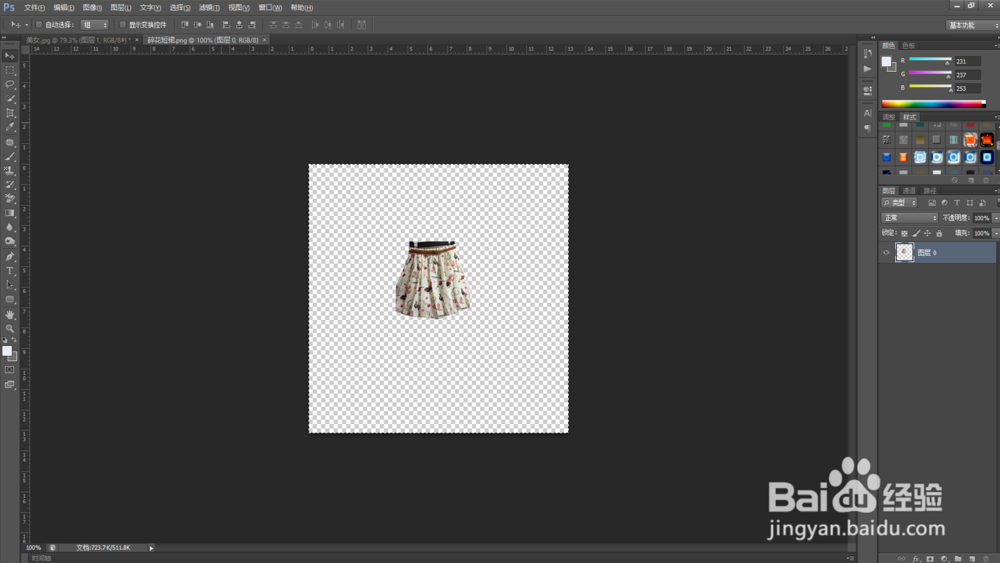Click the create new style icon

click(971, 180)
